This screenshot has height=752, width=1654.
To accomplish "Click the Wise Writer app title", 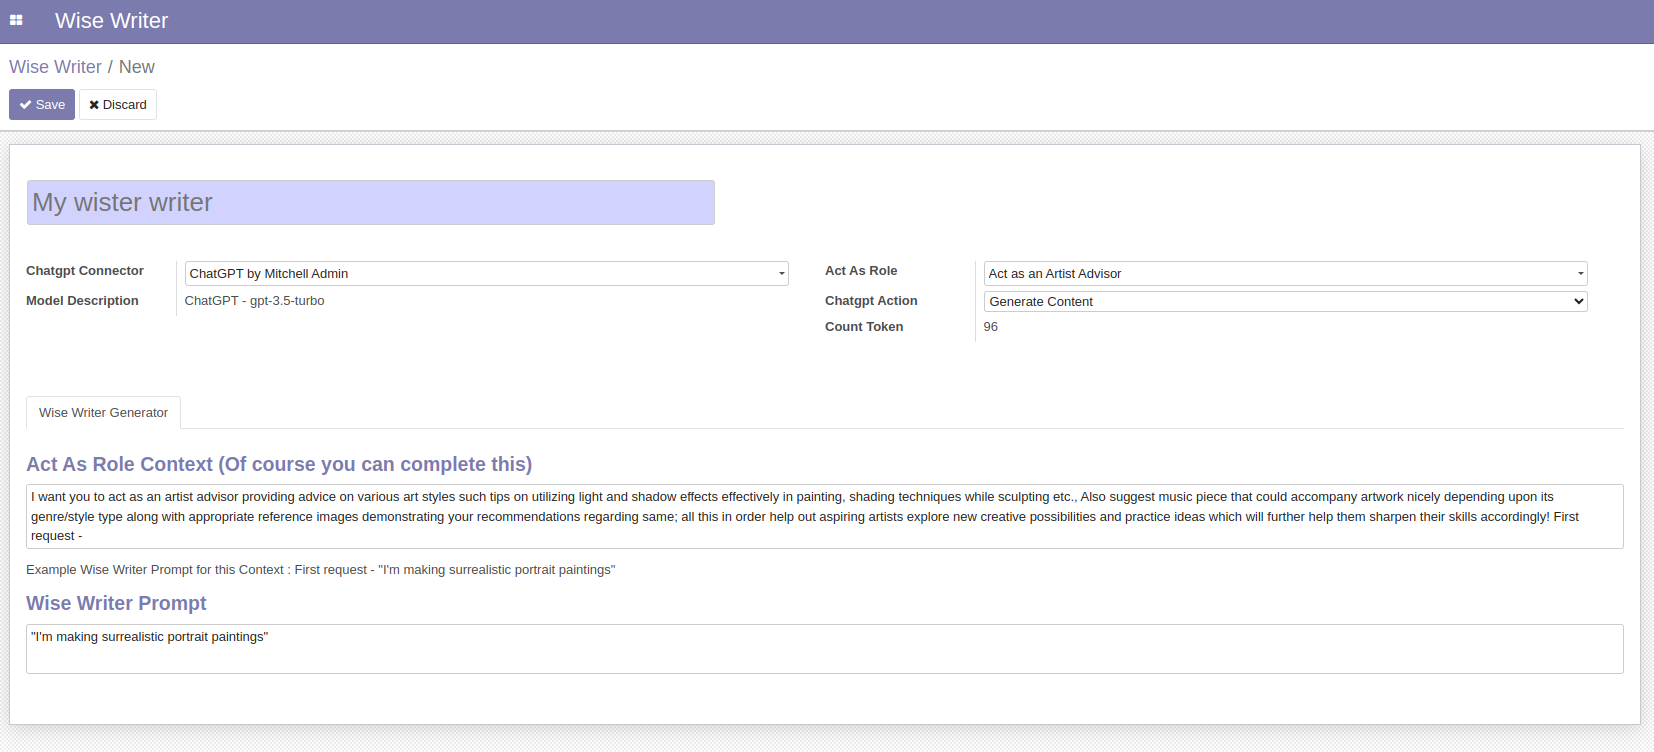I will (111, 21).
